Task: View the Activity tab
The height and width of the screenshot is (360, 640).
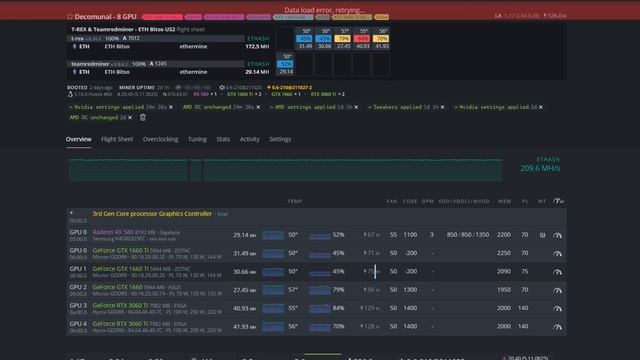Action: pos(249,139)
